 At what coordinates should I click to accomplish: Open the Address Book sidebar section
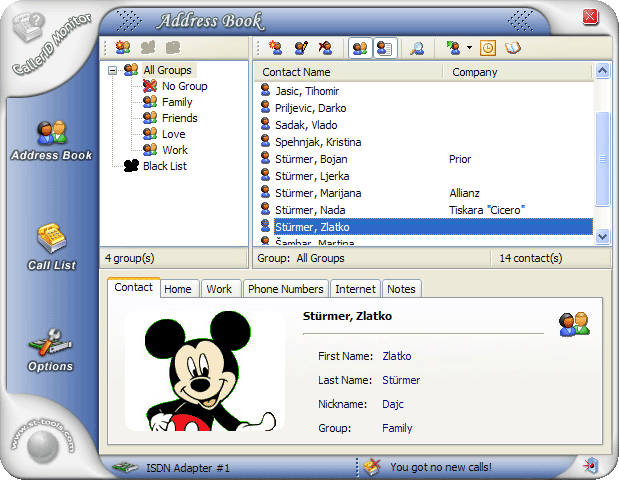52,141
